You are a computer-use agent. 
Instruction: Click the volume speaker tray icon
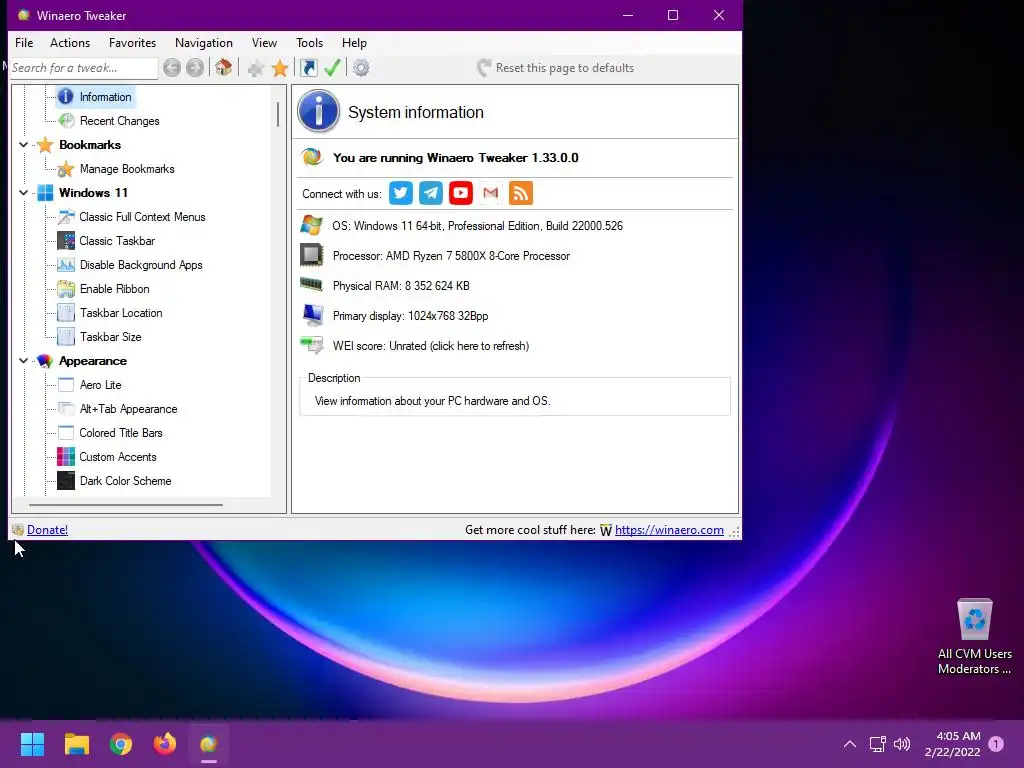[902, 744]
